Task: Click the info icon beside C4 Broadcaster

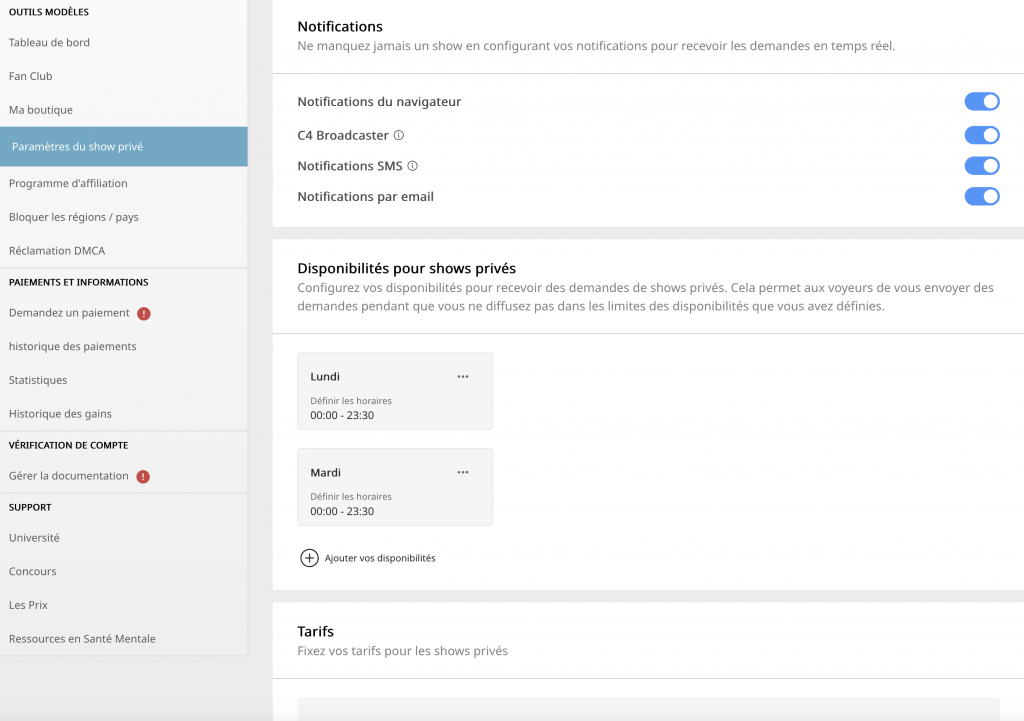Action: tap(399, 135)
